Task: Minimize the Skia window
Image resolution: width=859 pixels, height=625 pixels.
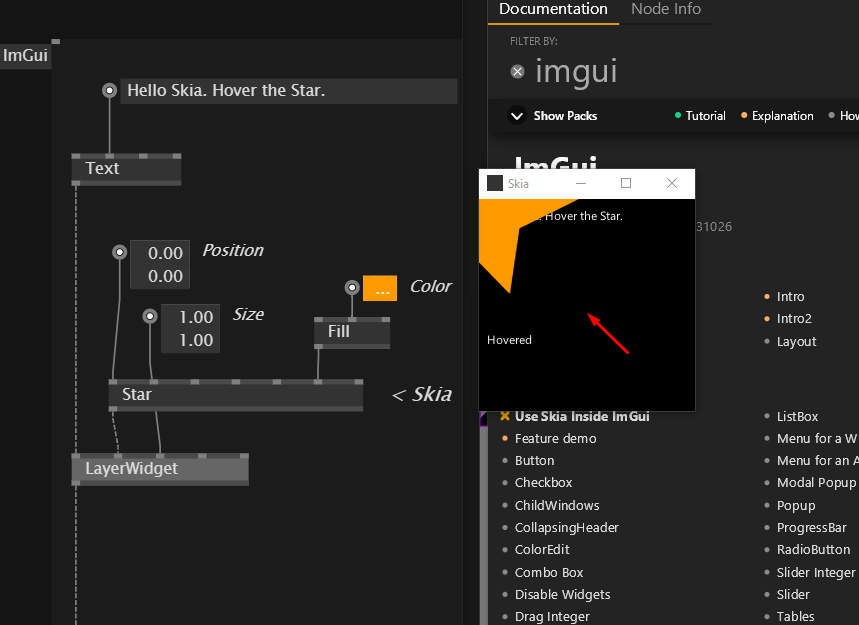Action: pyautogui.click(x=581, y=184)
